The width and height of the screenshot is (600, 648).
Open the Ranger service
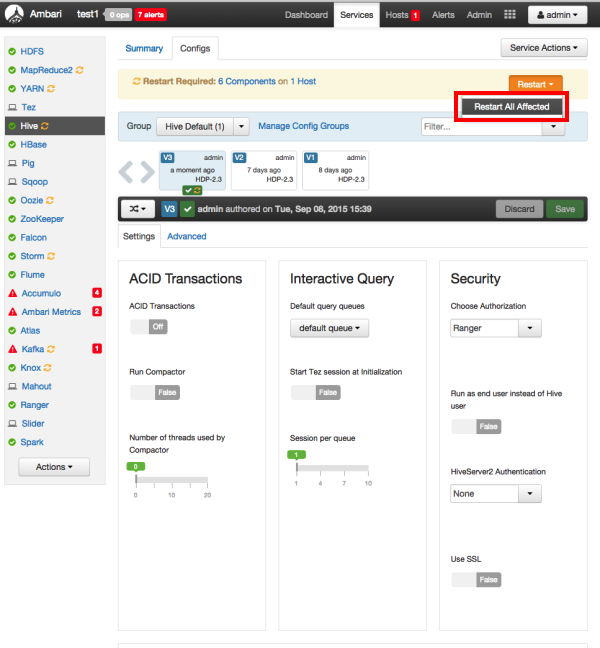(x=34, y=405)
